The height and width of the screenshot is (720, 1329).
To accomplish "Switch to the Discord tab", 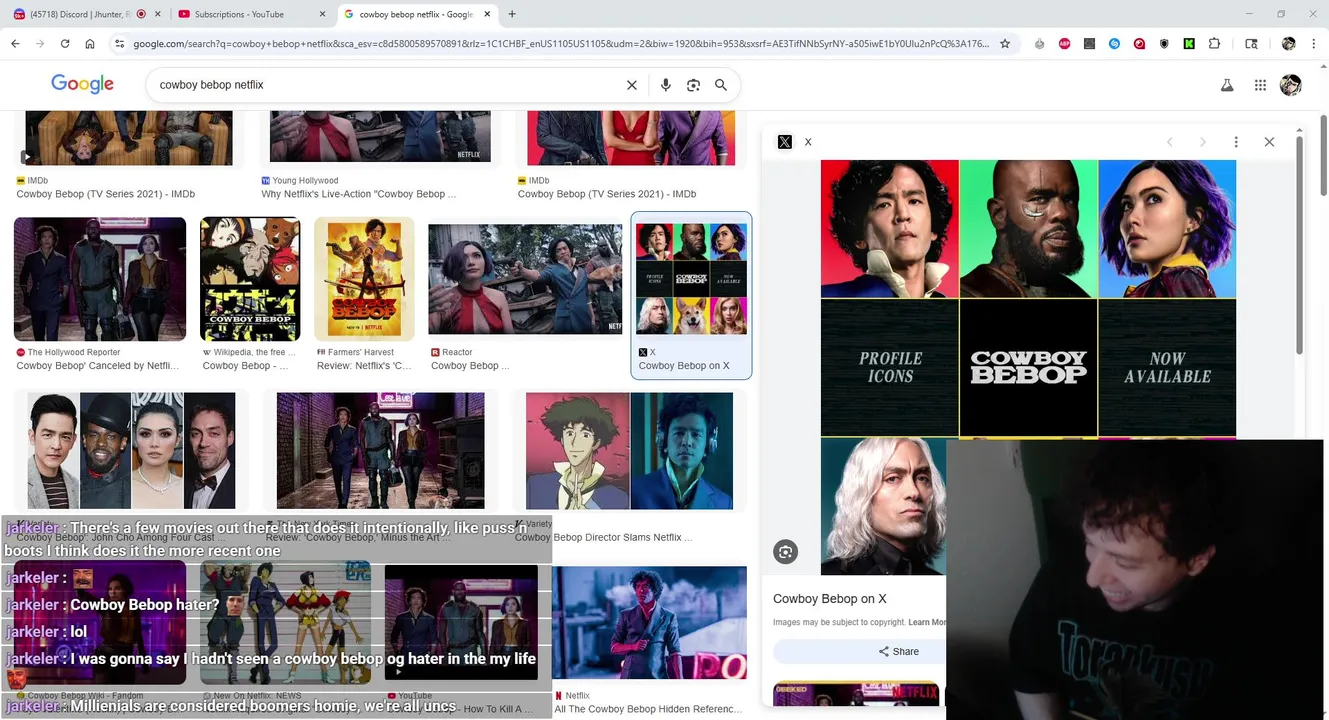I will (79, 14).
